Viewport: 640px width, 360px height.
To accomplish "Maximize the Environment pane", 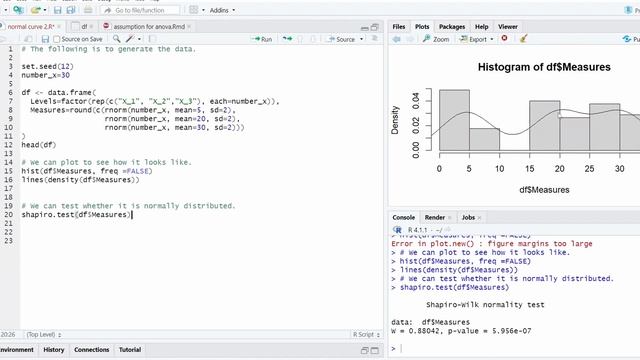I will (374, 350).
